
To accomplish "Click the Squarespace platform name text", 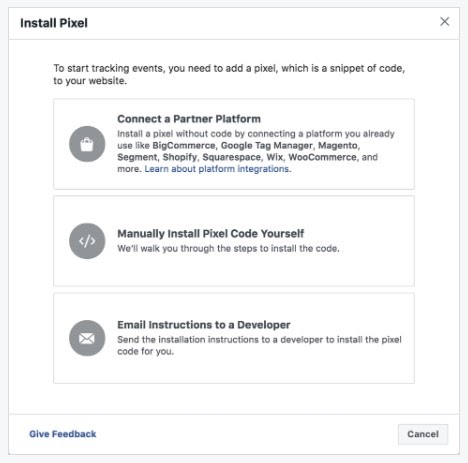I will click(232, 157).
